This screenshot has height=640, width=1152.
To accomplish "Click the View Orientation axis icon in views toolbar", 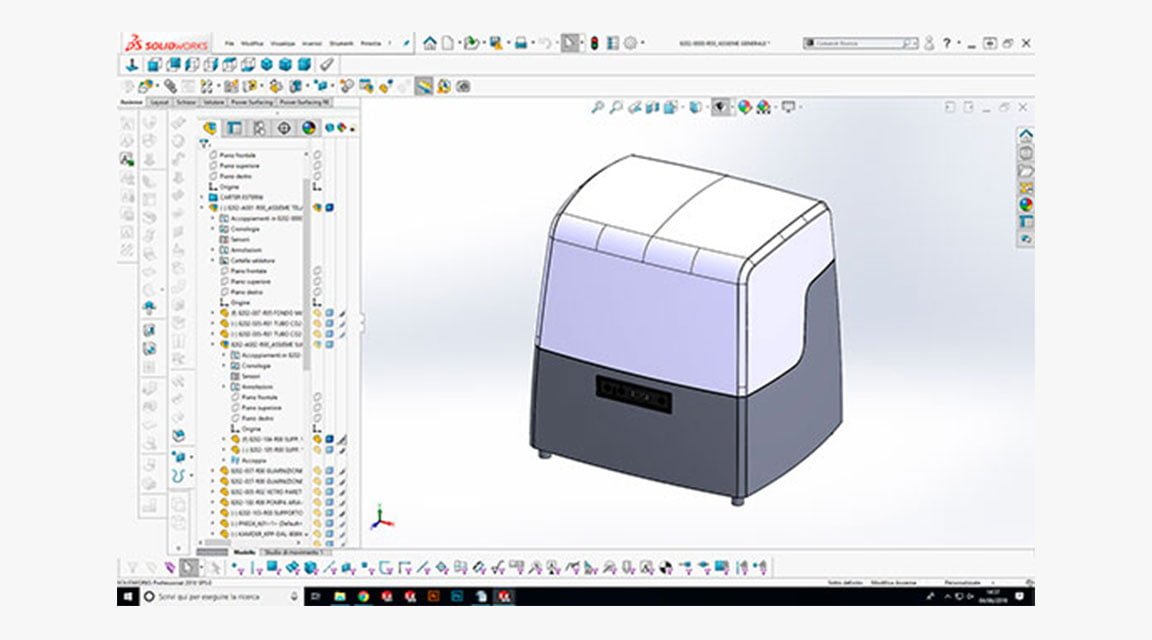I will (x=132, y=65).
